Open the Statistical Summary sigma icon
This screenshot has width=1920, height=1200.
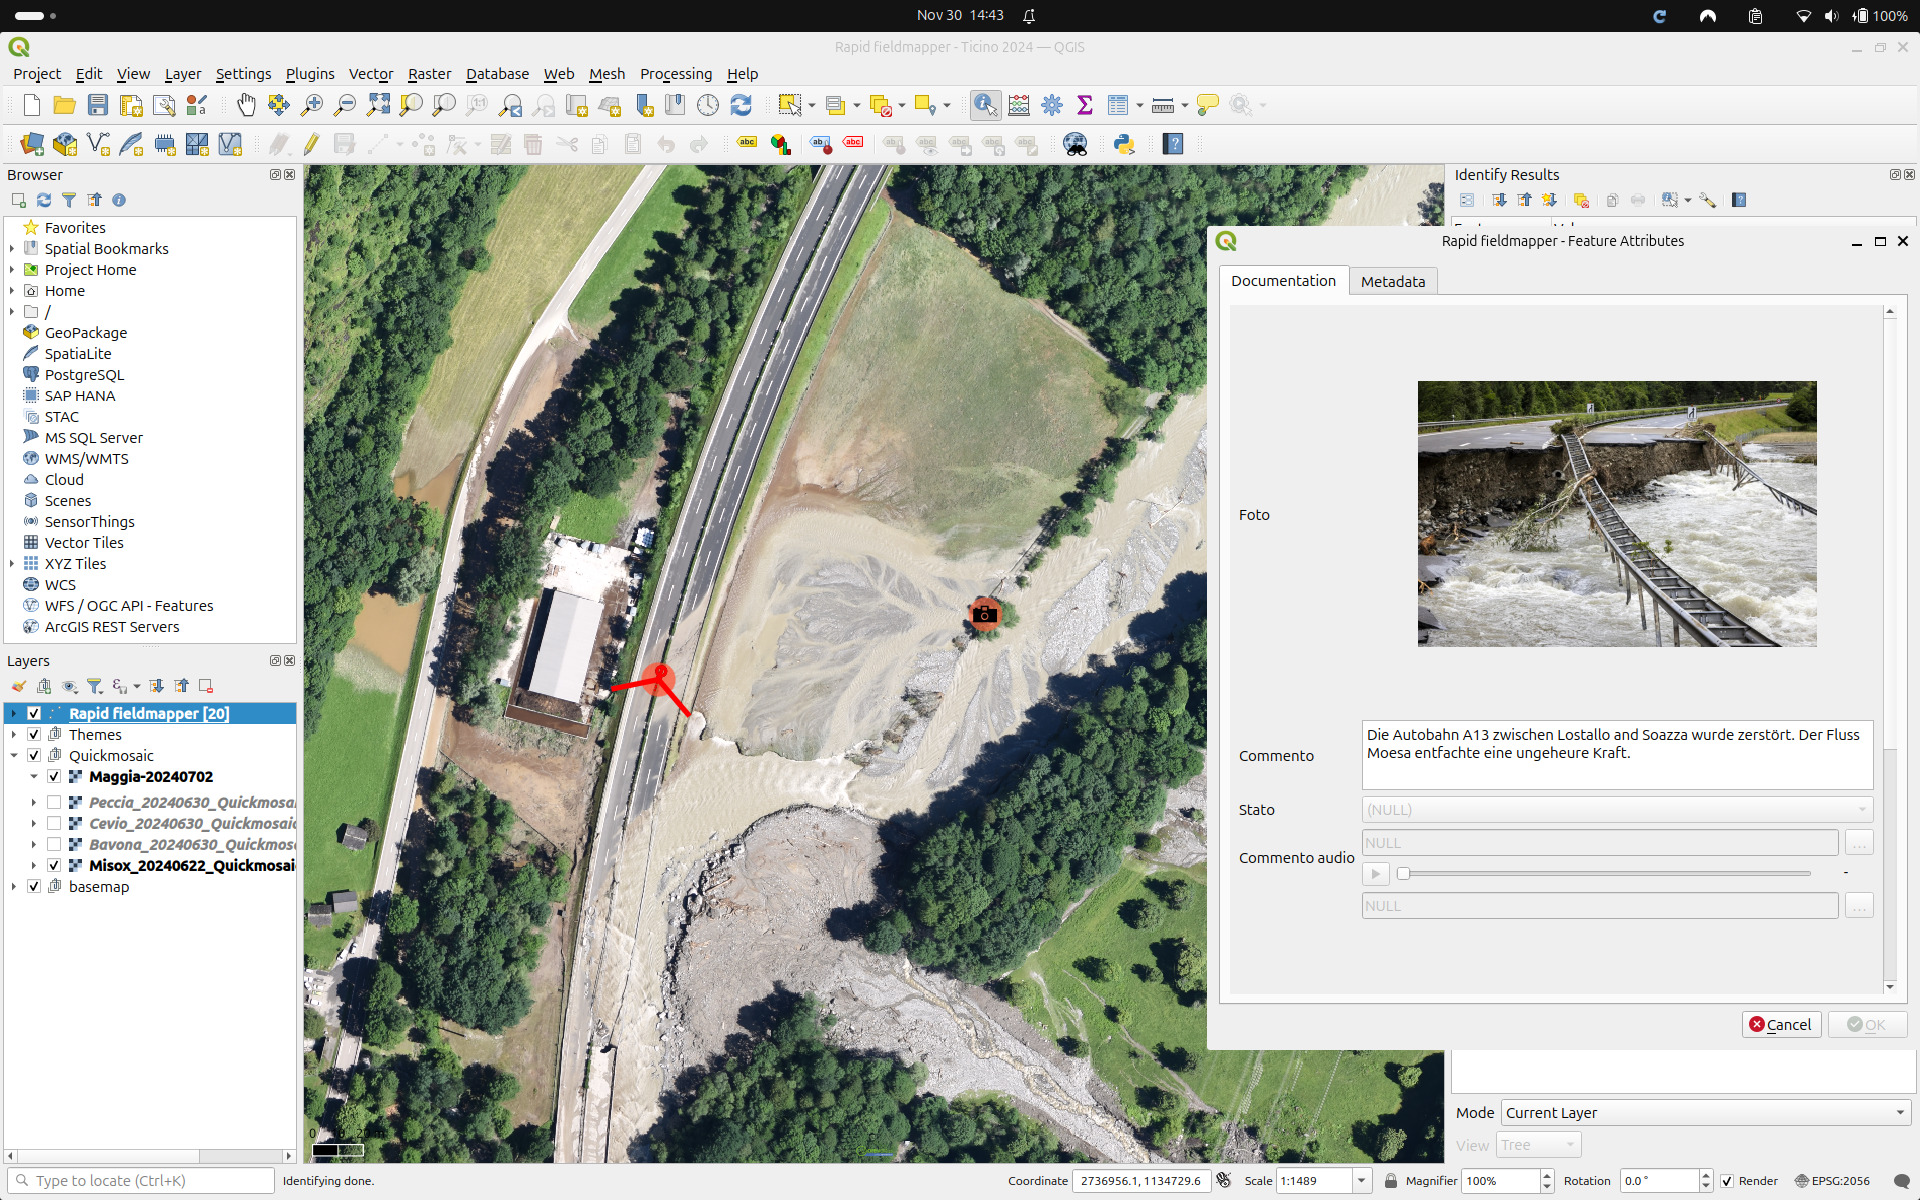[x=1085, y=105]
